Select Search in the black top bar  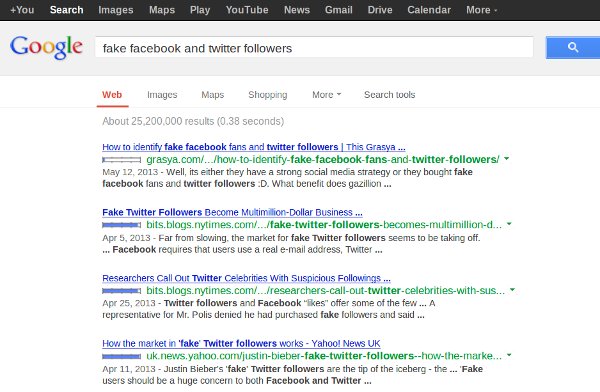pos(67,10)
